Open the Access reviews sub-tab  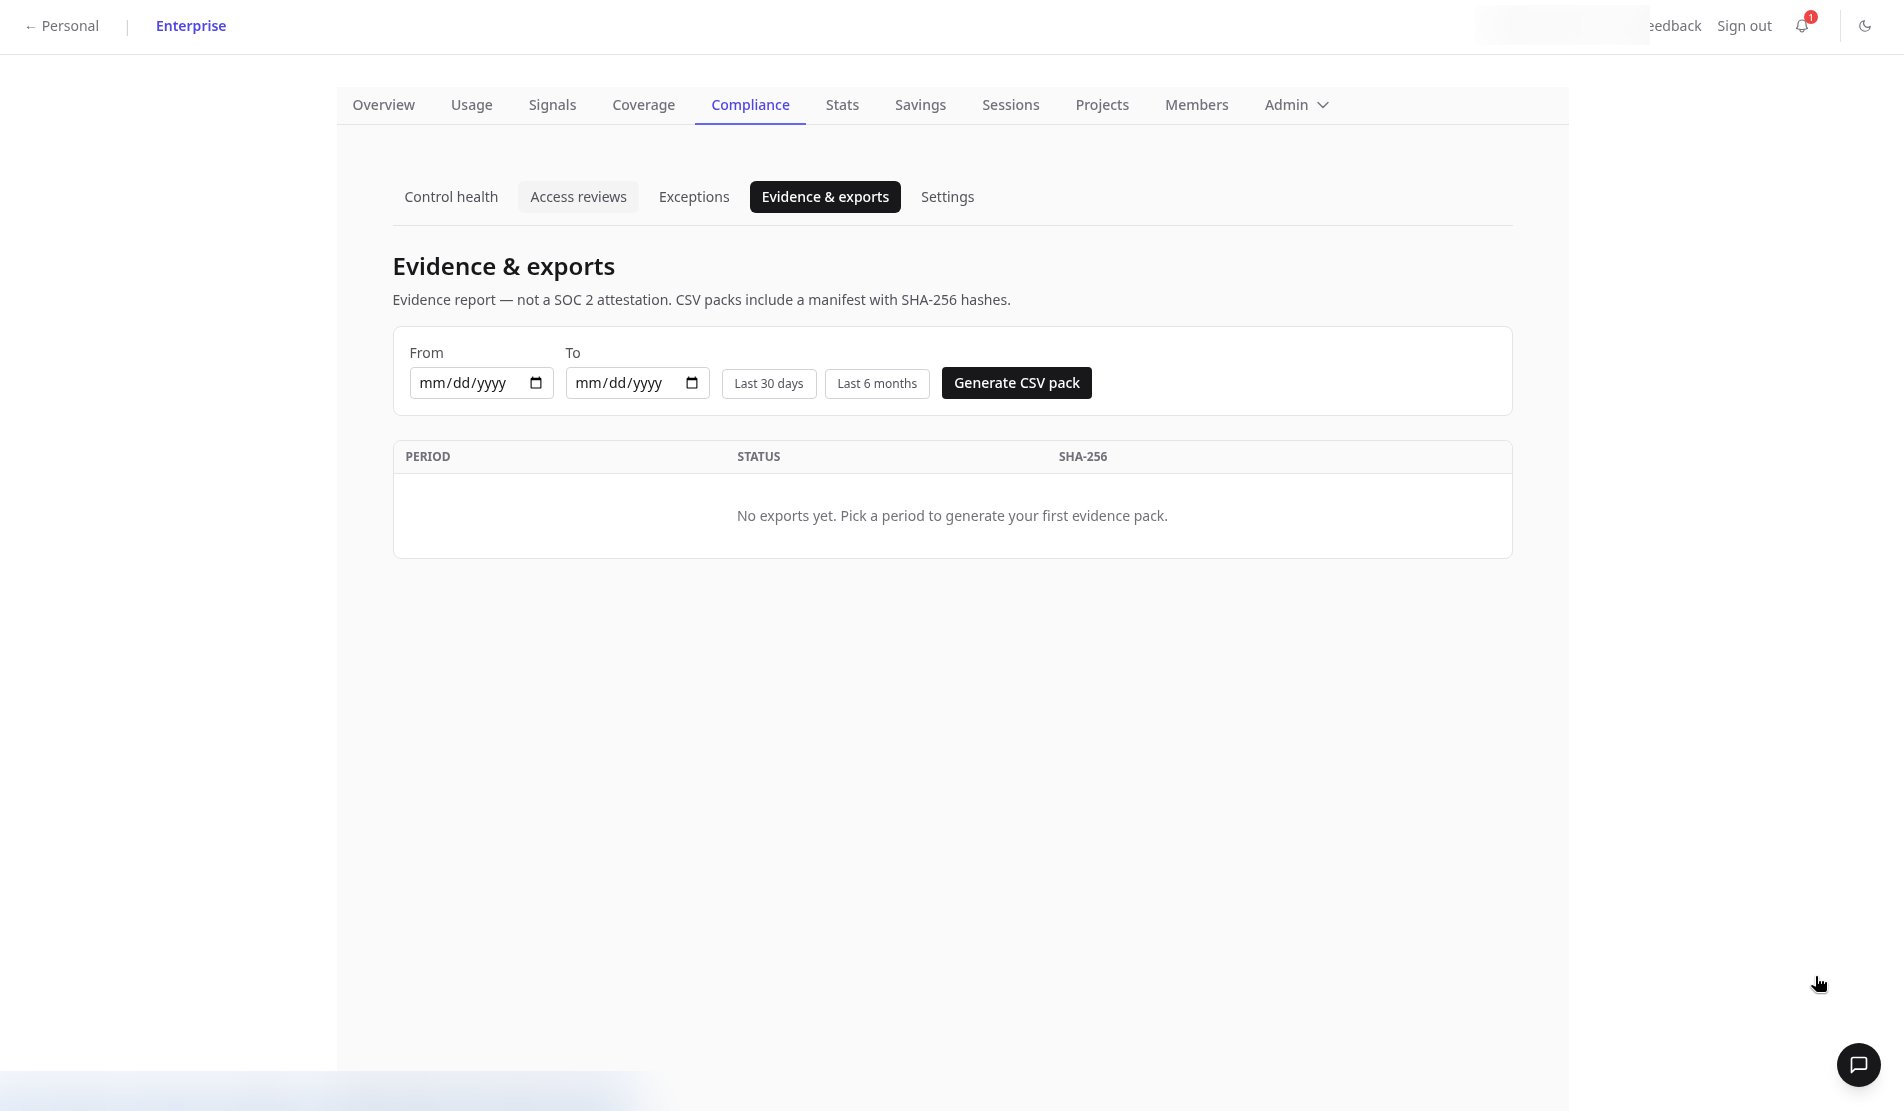point(578,197)
